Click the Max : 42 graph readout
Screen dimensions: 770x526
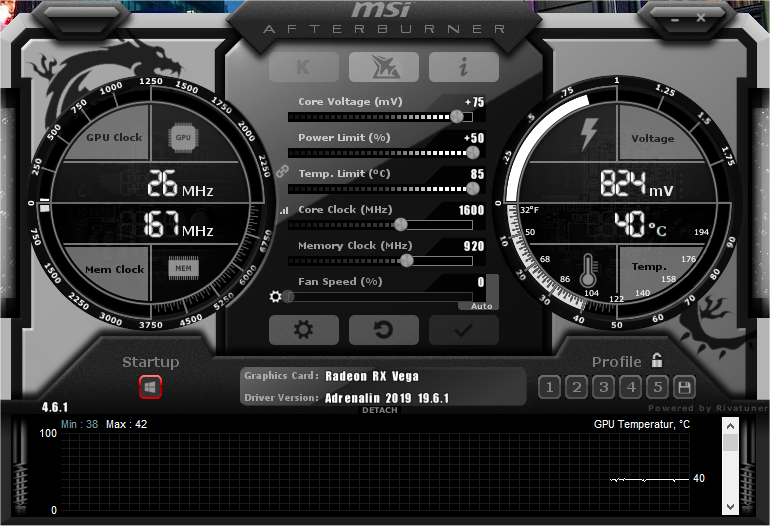pyautogui.click(x=126, y=424)
